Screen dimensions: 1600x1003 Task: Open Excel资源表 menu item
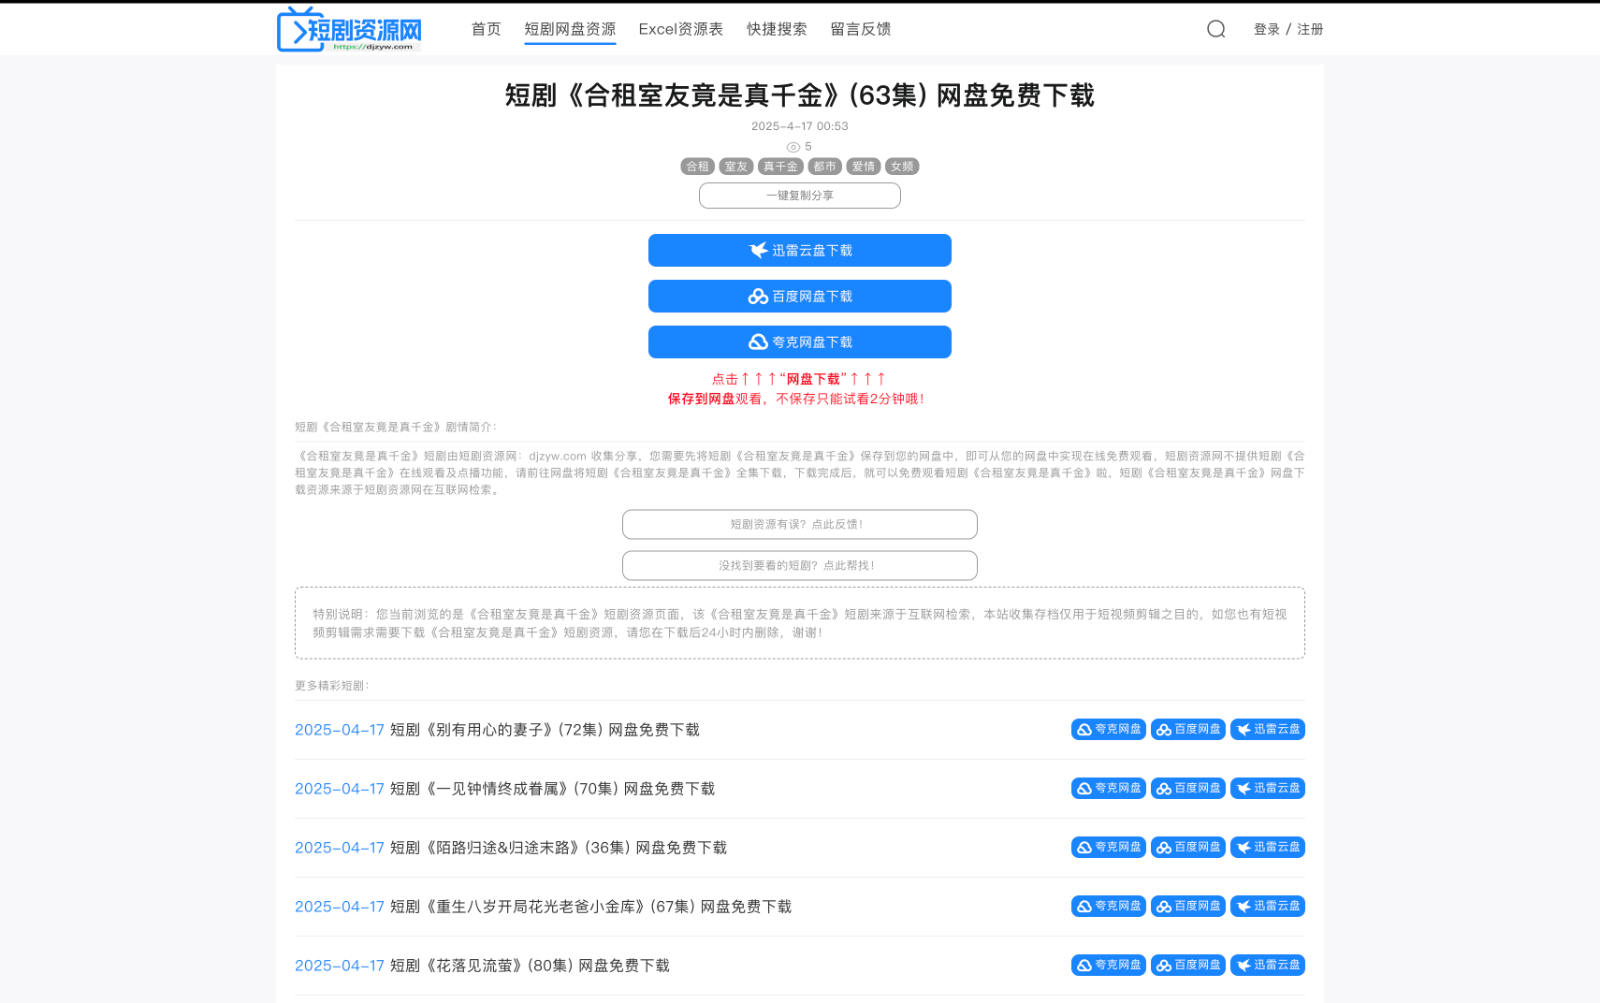681,29
